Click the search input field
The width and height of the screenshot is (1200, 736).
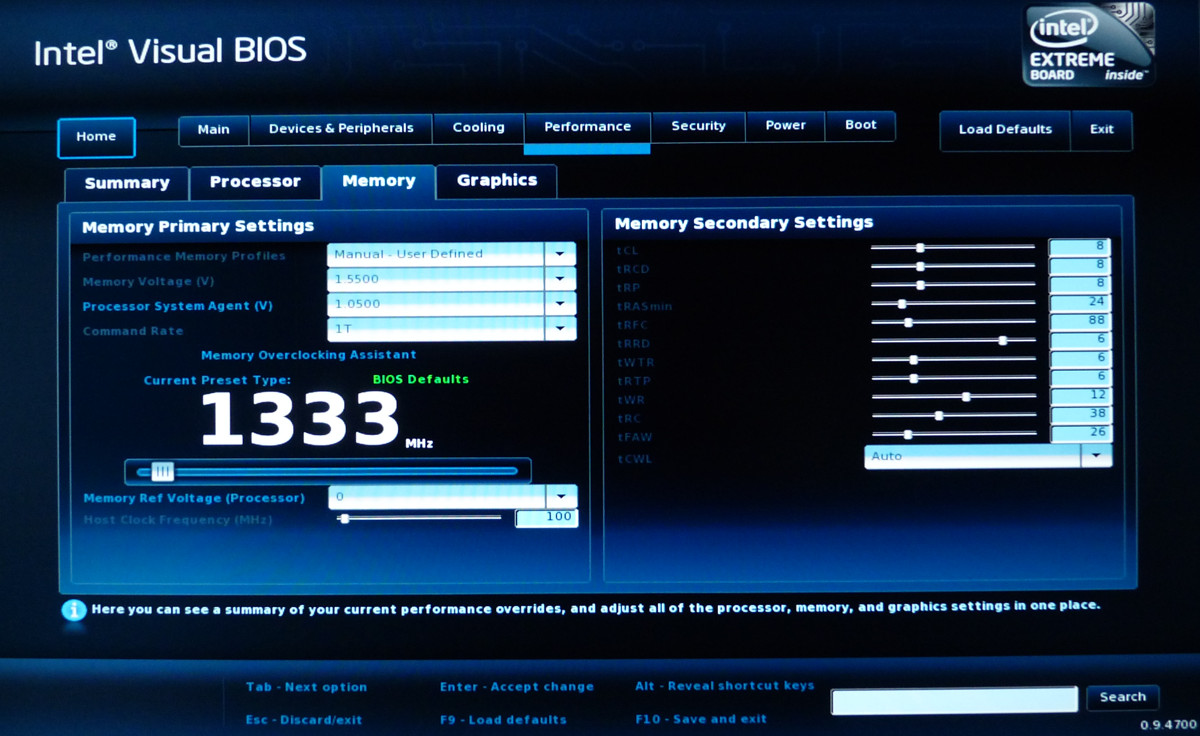(x=954, y=700)
